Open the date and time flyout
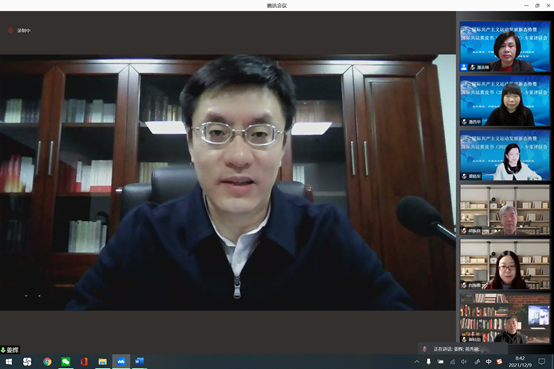The image size is (554, 369). 520,362
